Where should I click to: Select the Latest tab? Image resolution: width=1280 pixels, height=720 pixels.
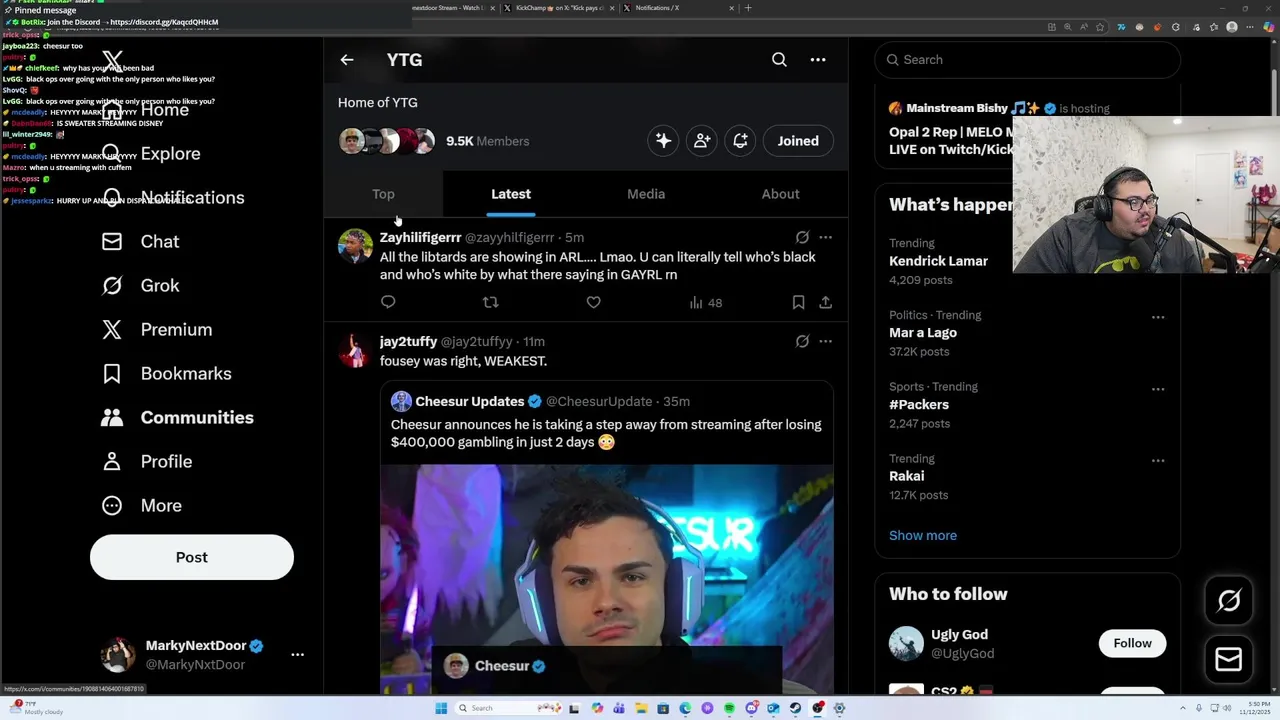[x=511, y=194]
